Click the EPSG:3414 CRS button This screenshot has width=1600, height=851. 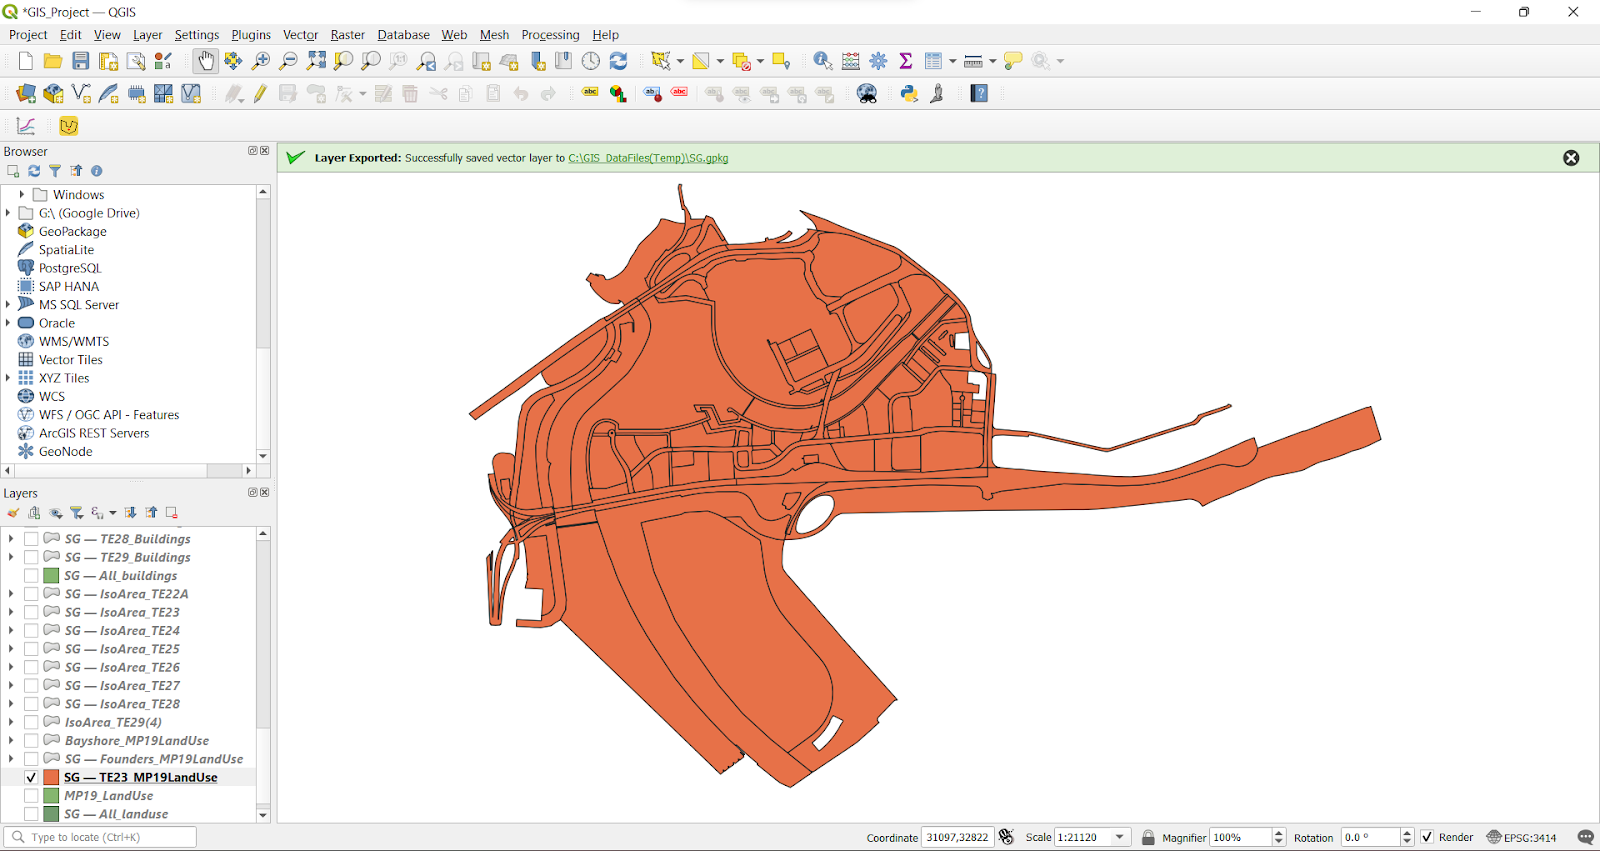click(1521, 838)
